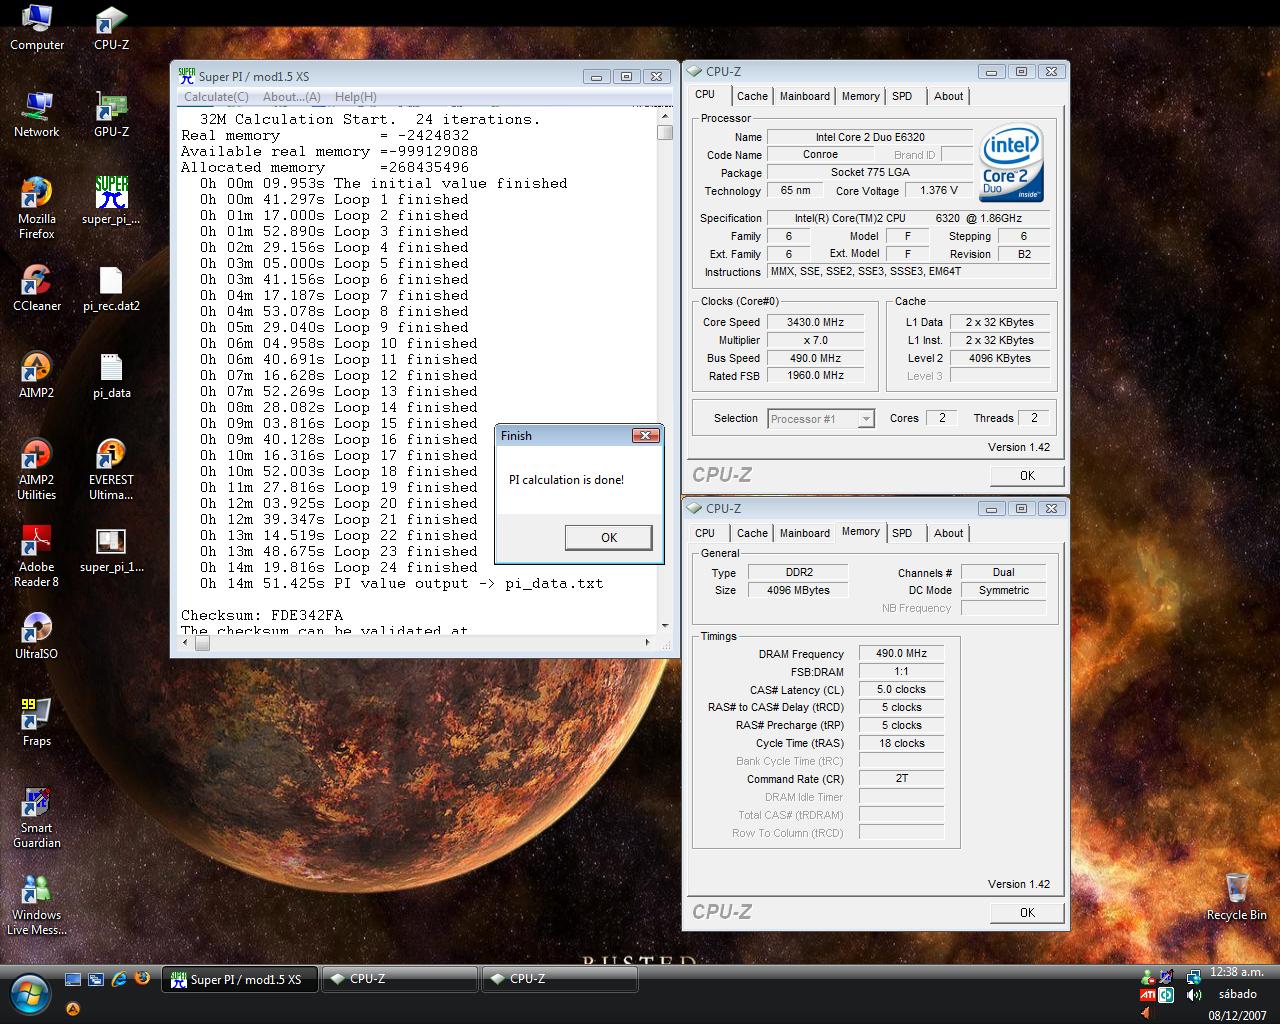Open the About...(A) menu in Super PI
Screen dimensions: 1280x1024
tap(291, 97)
